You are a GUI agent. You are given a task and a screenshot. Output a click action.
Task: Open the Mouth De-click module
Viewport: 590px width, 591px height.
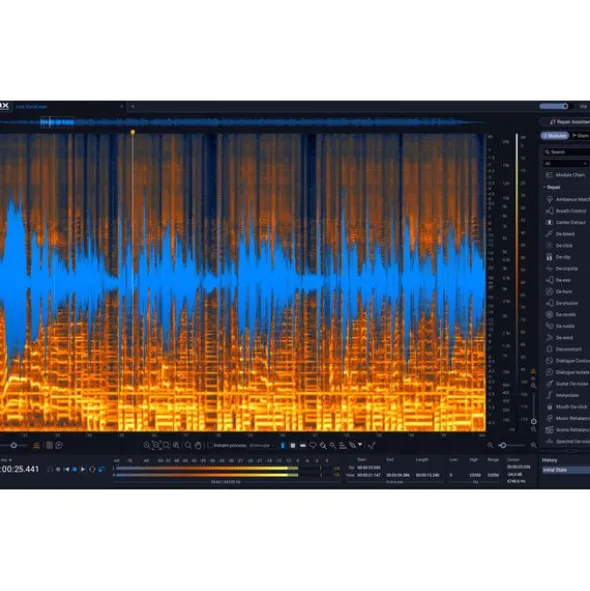568,407
